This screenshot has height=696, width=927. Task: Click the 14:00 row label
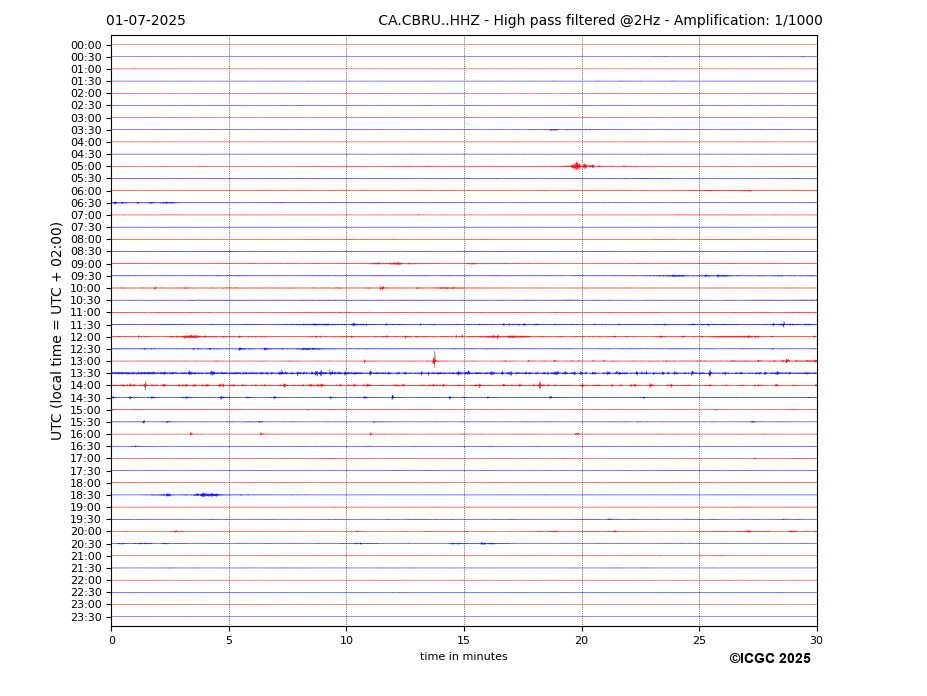(x=86, y=386)
